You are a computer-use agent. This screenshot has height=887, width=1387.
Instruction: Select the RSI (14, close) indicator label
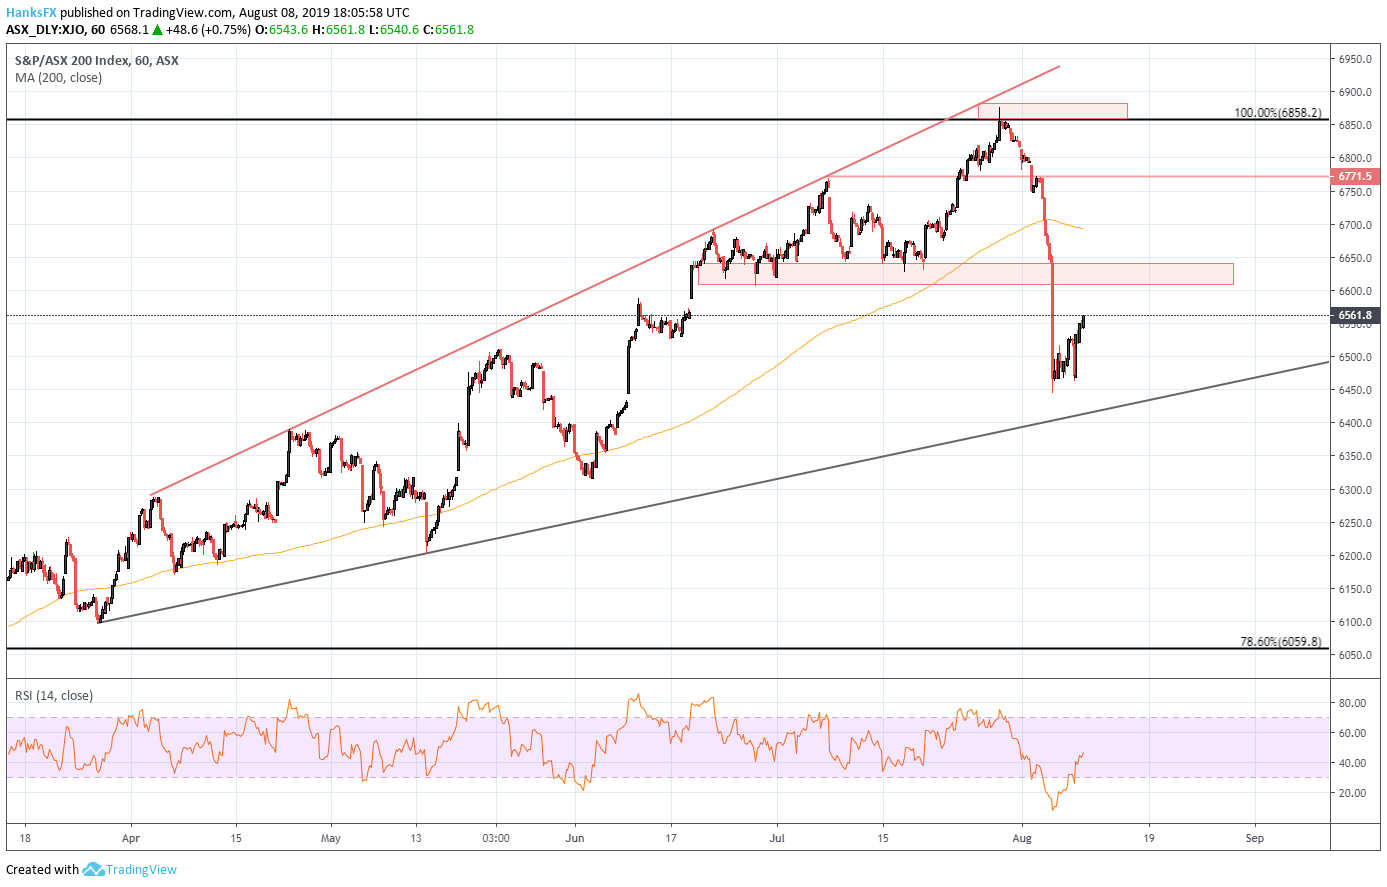(x=53, y=695)
